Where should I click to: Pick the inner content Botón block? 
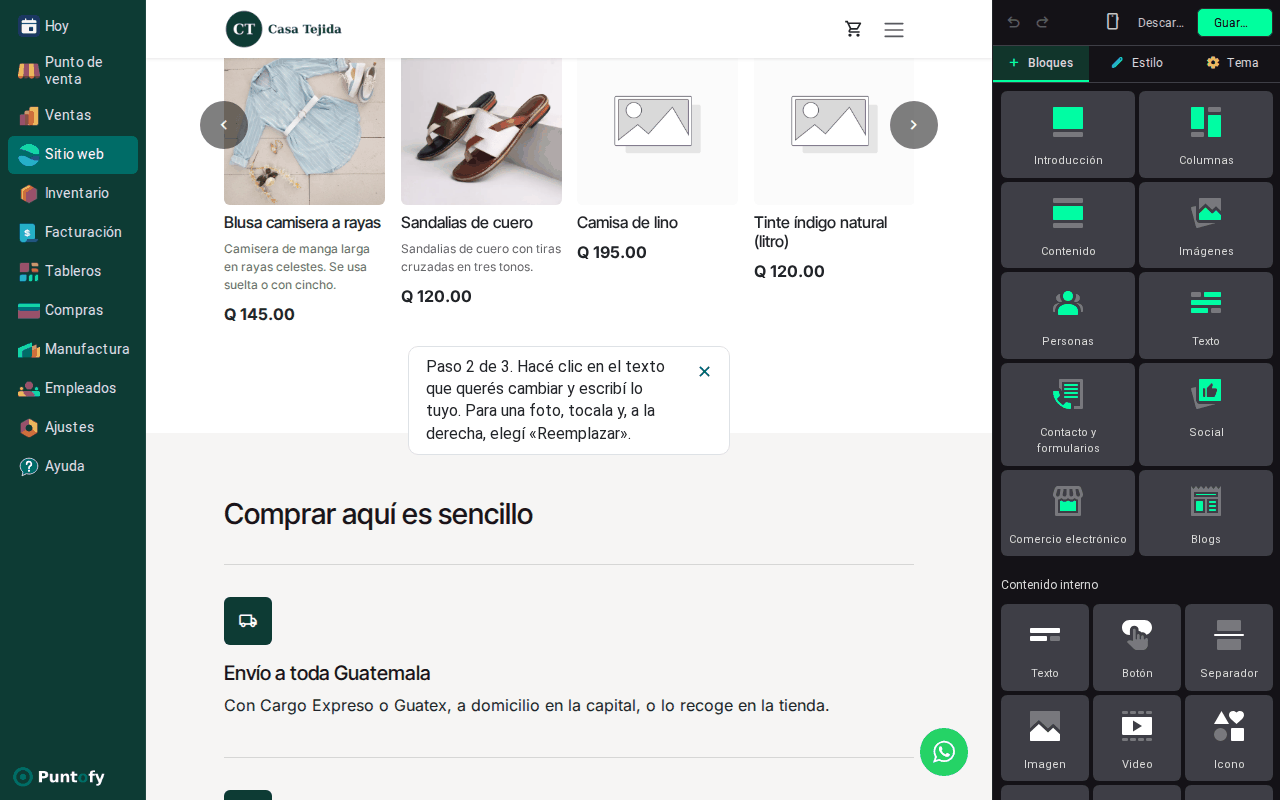[1137, 647]
